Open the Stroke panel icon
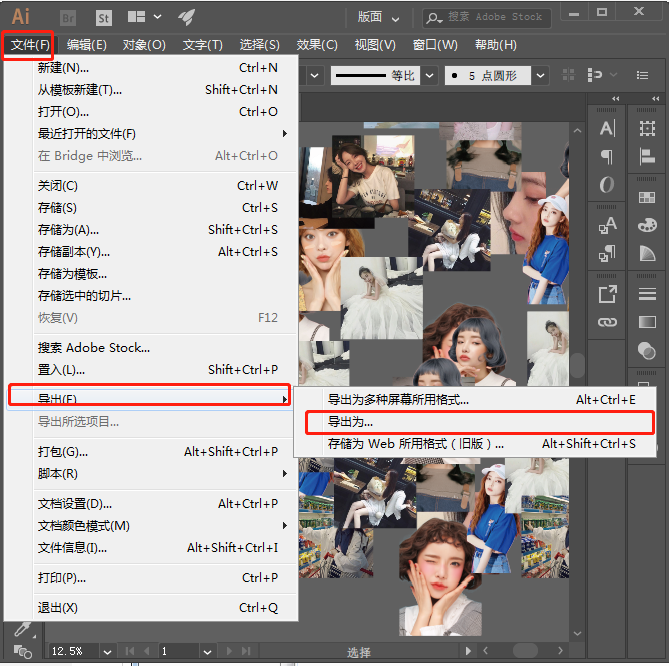The image size is (669, 666). [647, 294]
